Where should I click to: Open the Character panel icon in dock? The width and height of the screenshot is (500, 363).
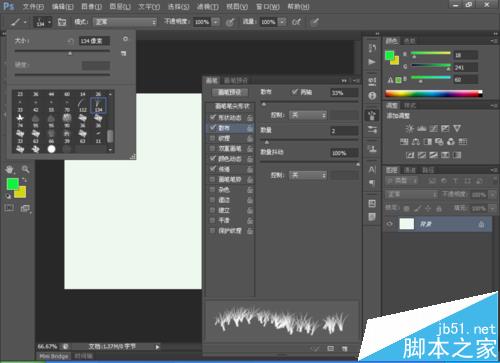[372, 169]
